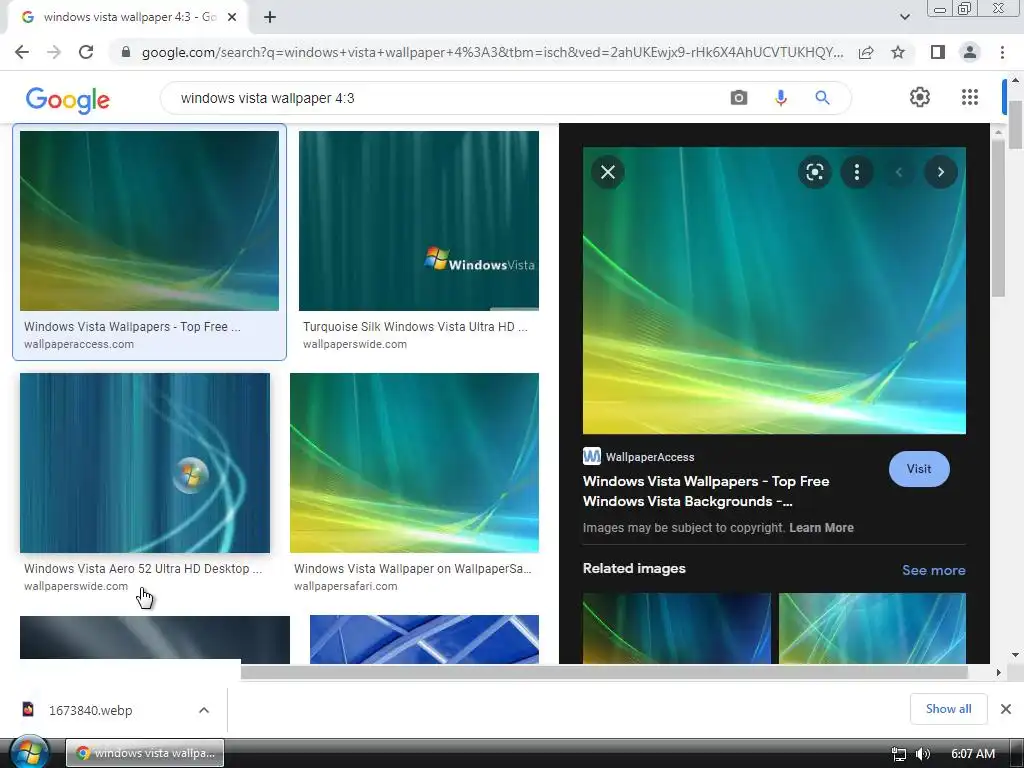Open the WallpaperAccess source link
This screenshot has width=1024, height=768.
[639, 456]
